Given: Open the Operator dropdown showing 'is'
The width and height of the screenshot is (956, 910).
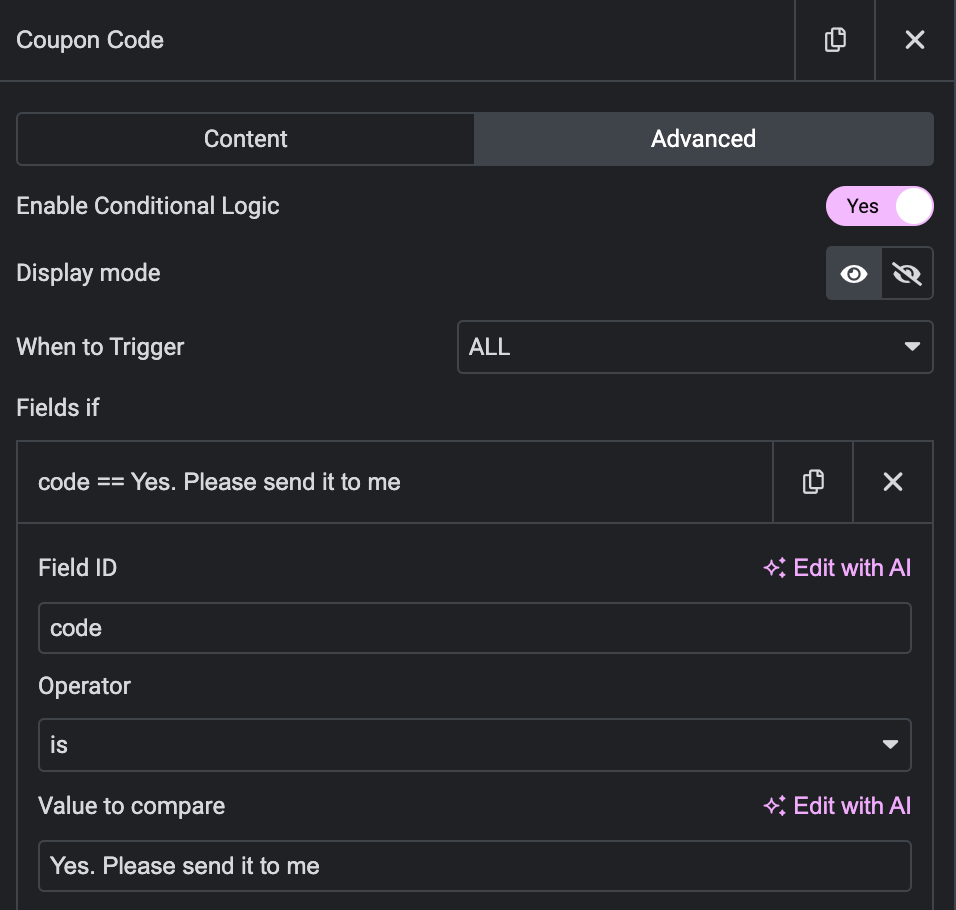Looking at the screenshot, I should pos(474,745).
